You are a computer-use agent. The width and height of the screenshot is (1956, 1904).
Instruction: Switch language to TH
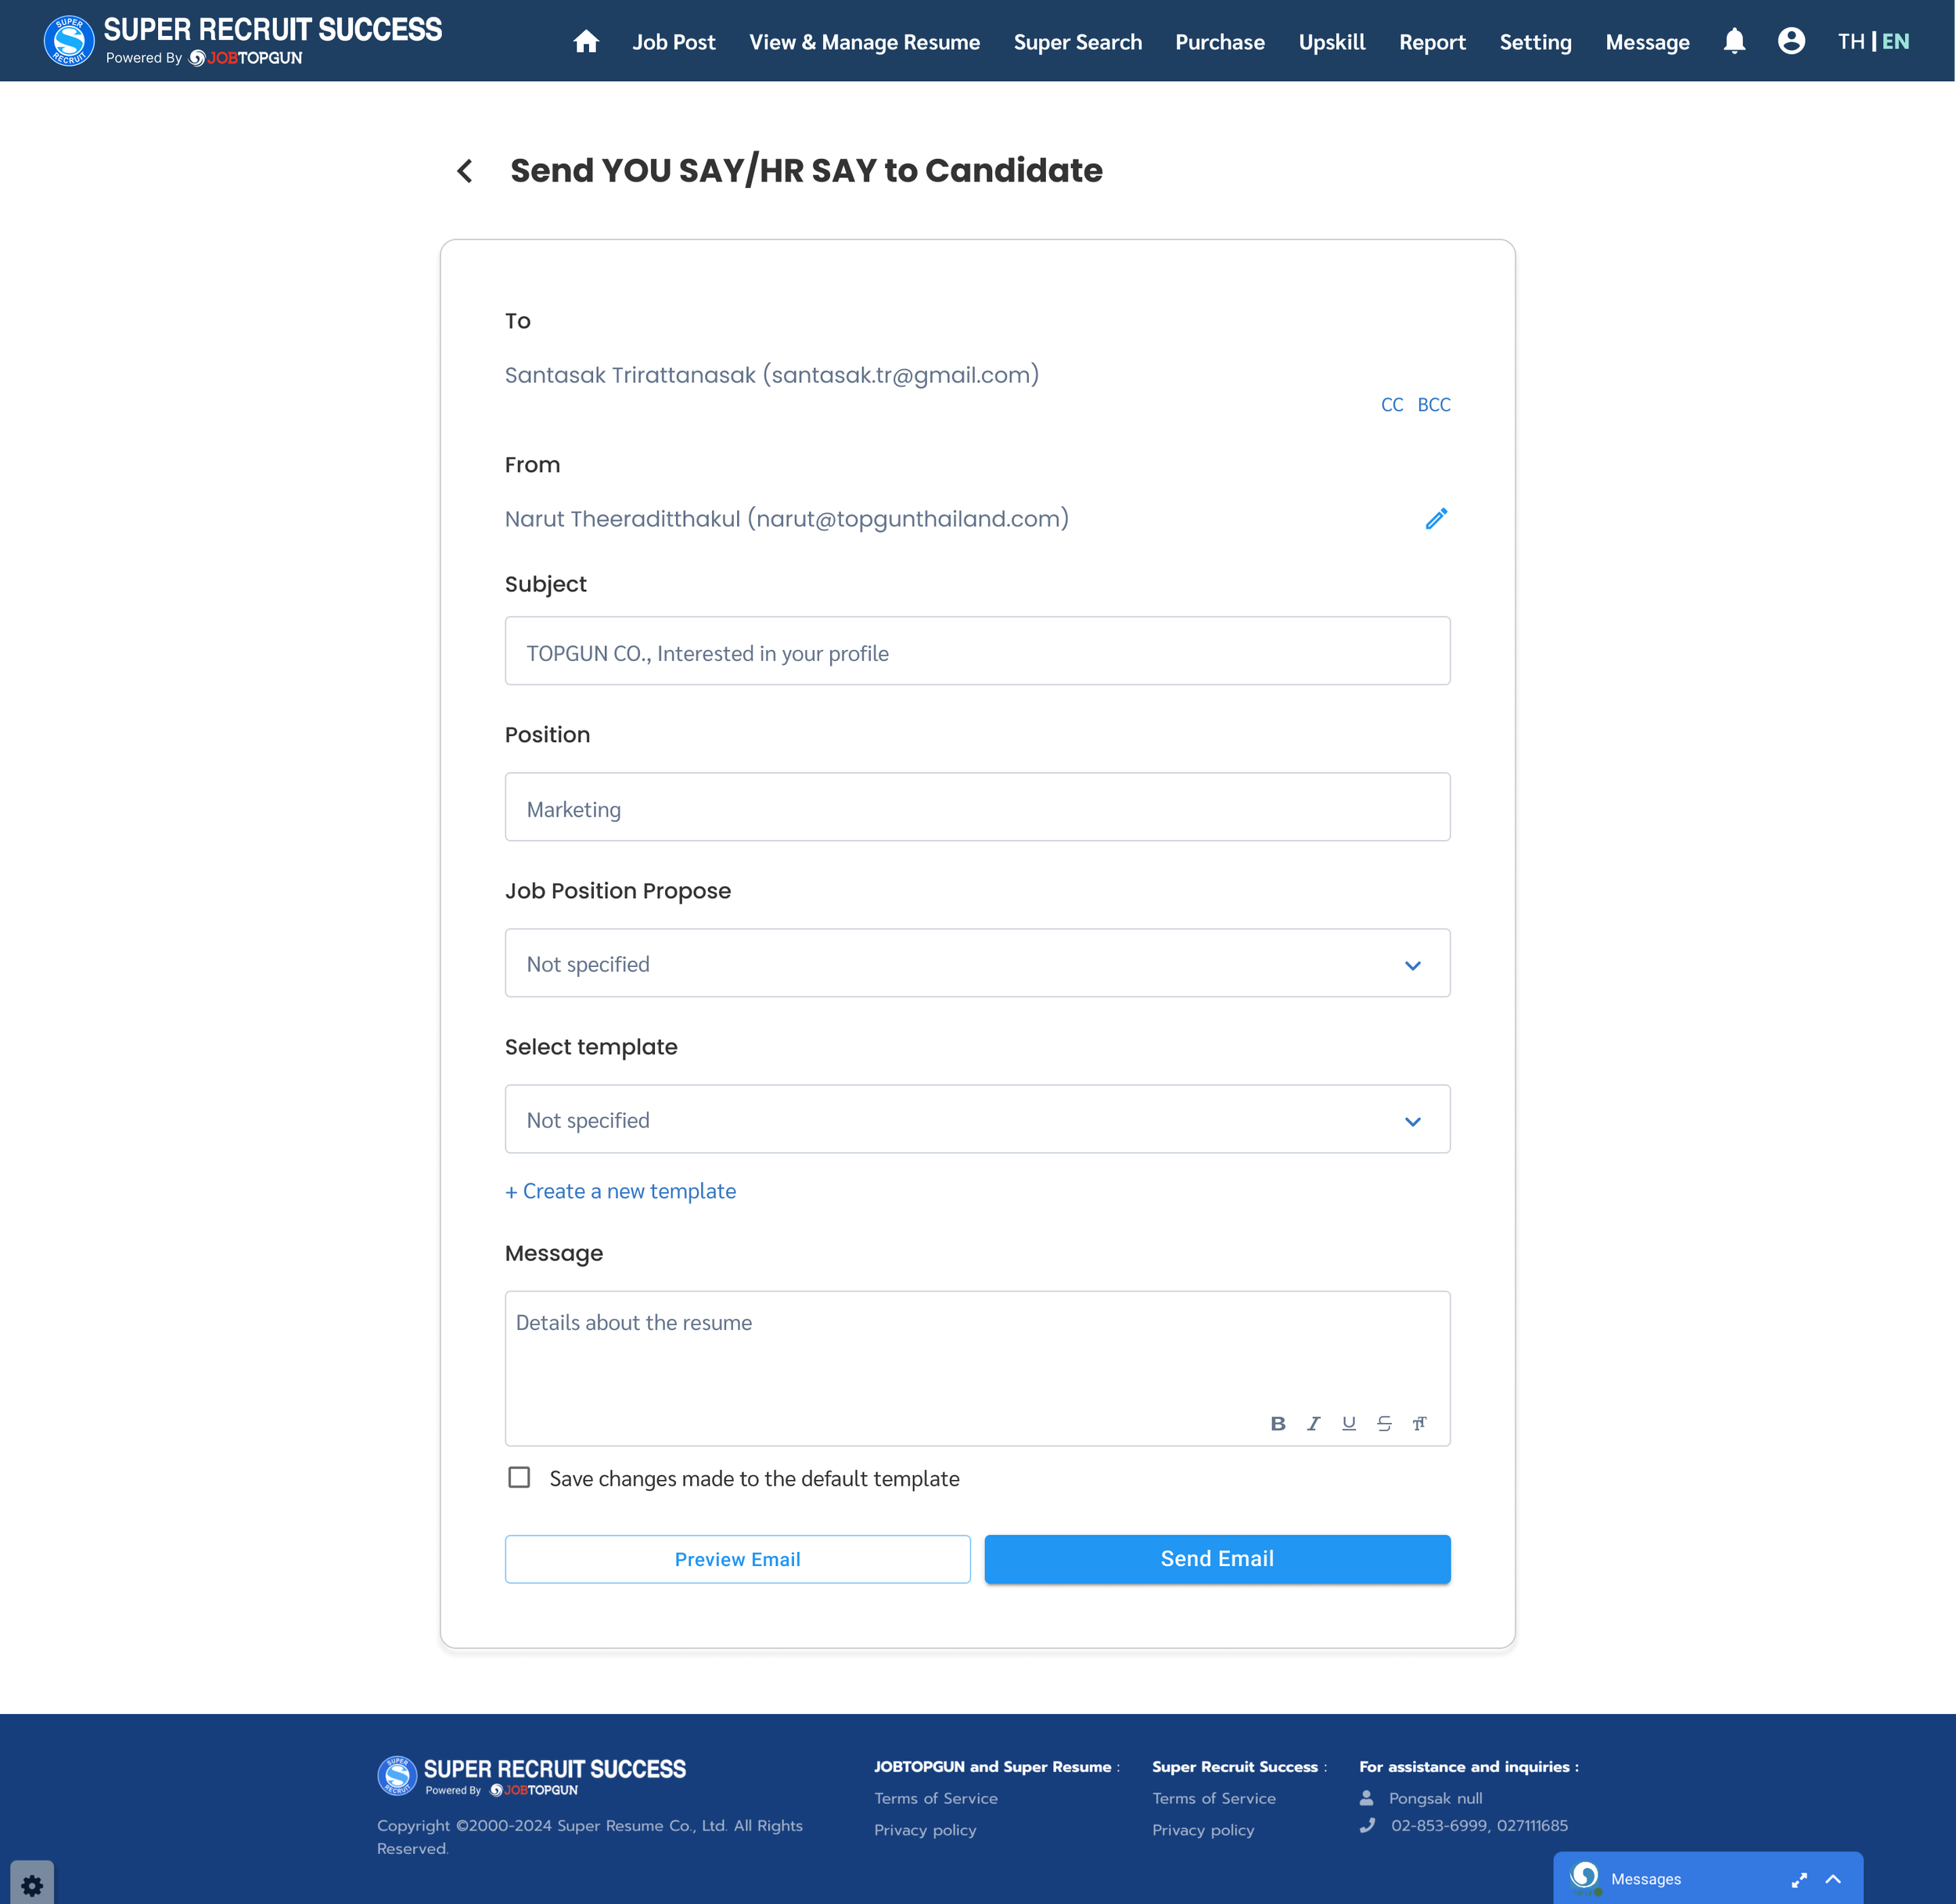[1850, 42]
